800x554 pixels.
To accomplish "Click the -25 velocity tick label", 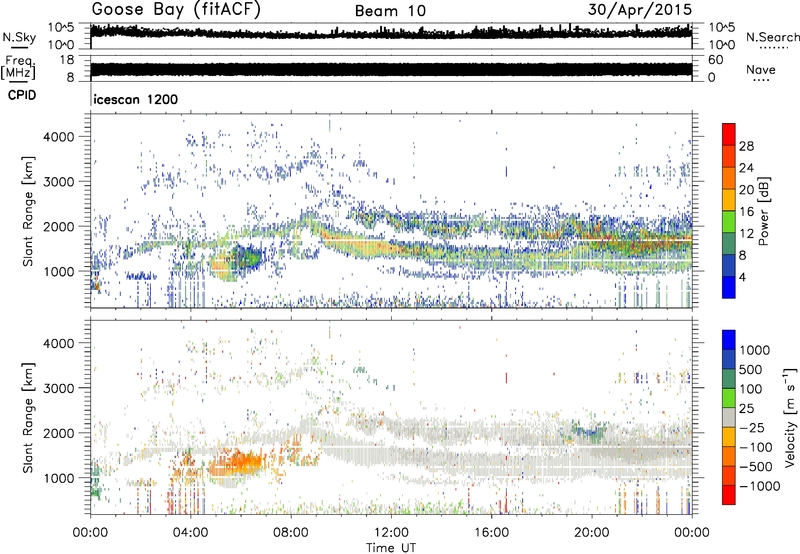I will [x=751, y=427].
